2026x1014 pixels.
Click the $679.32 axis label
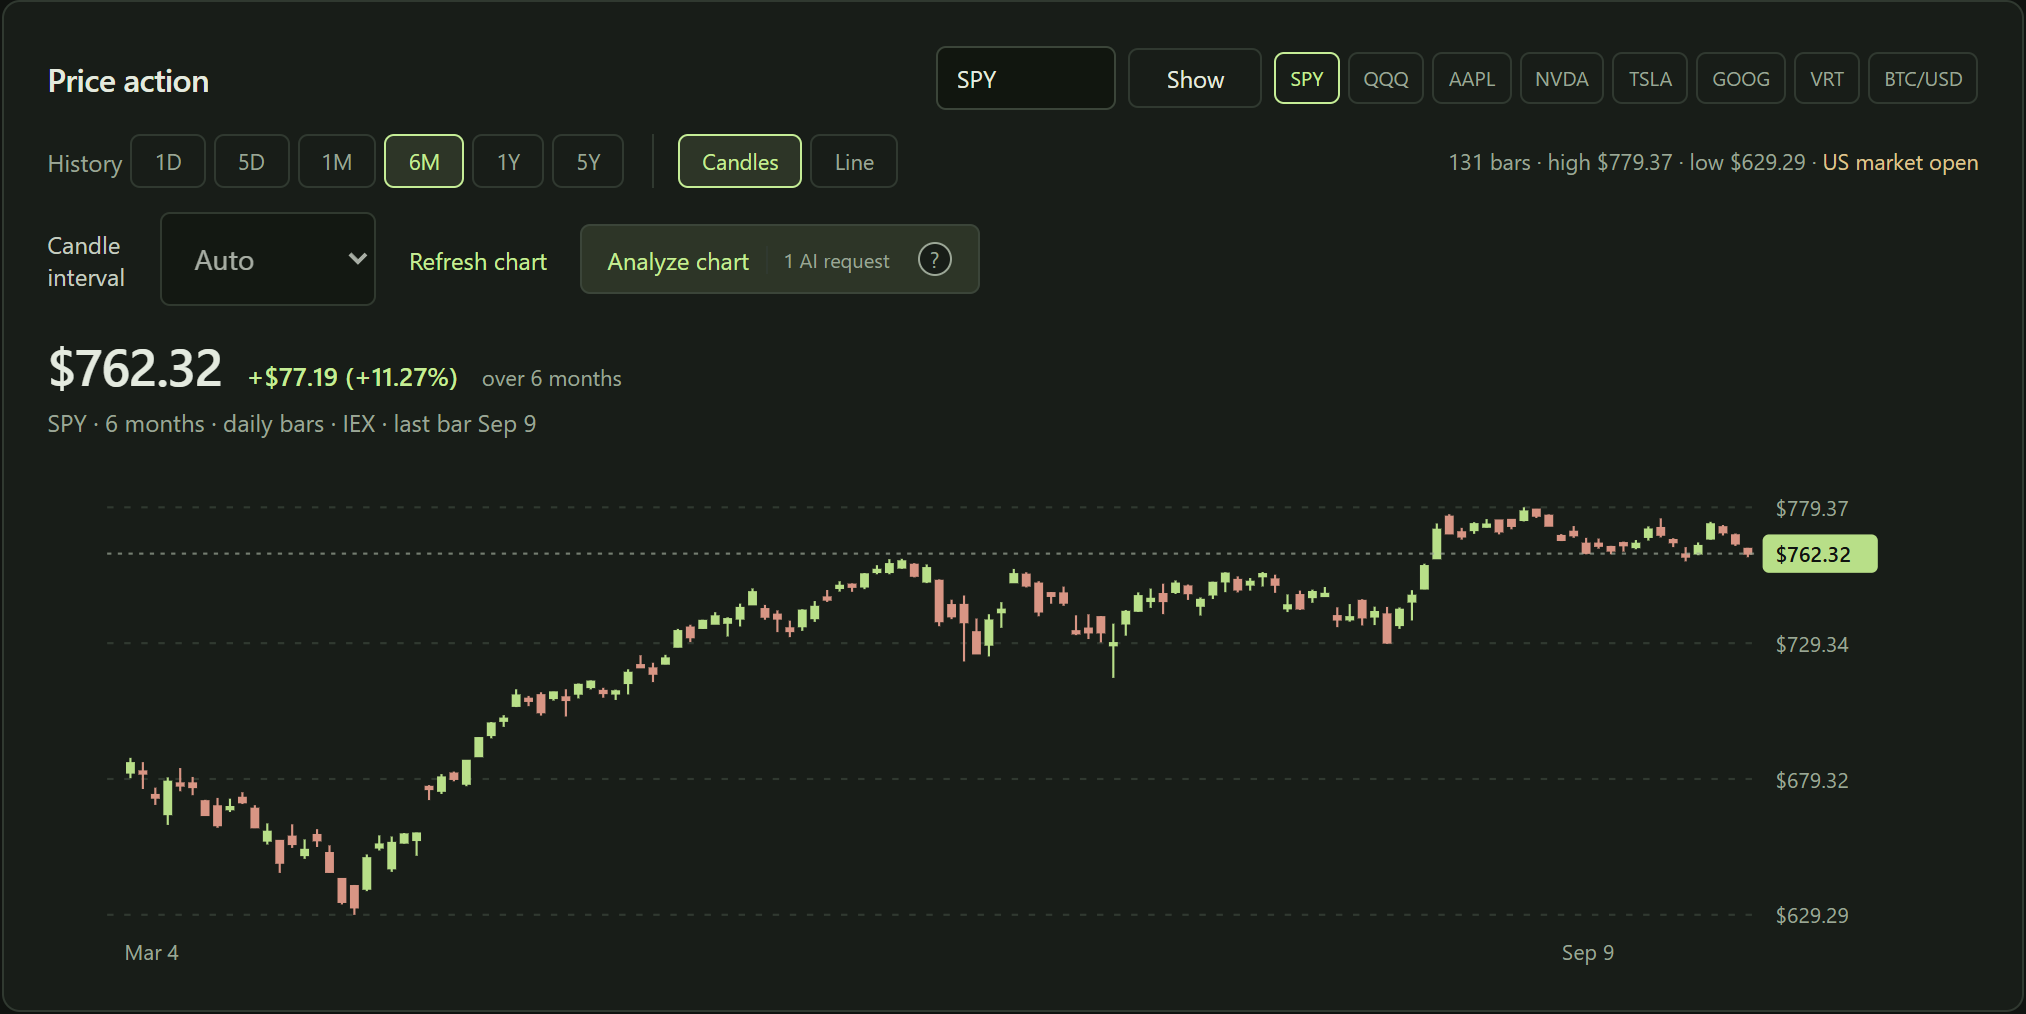1811,780
